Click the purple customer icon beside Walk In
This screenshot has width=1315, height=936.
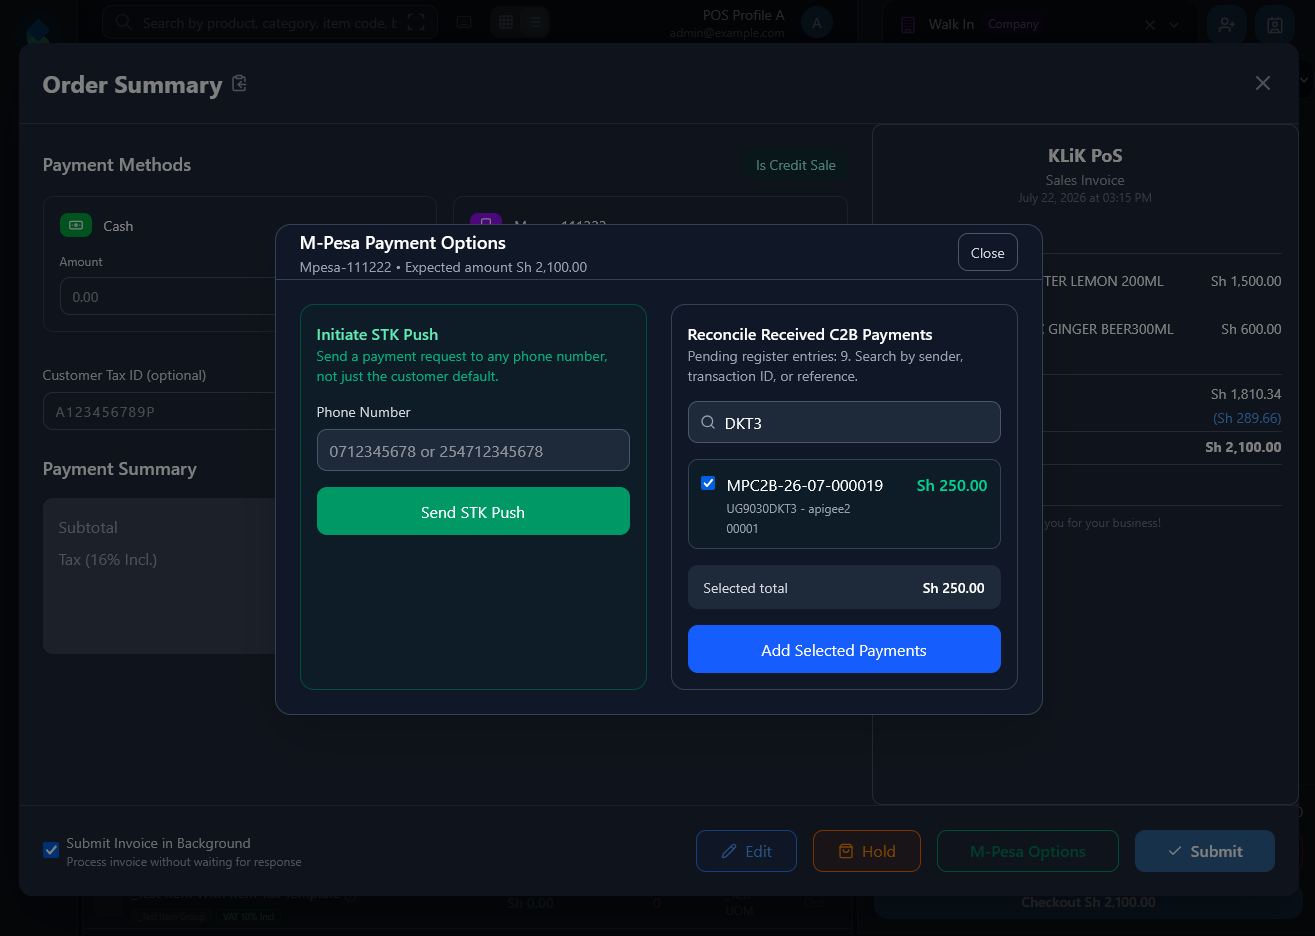[x=907, y=25]
